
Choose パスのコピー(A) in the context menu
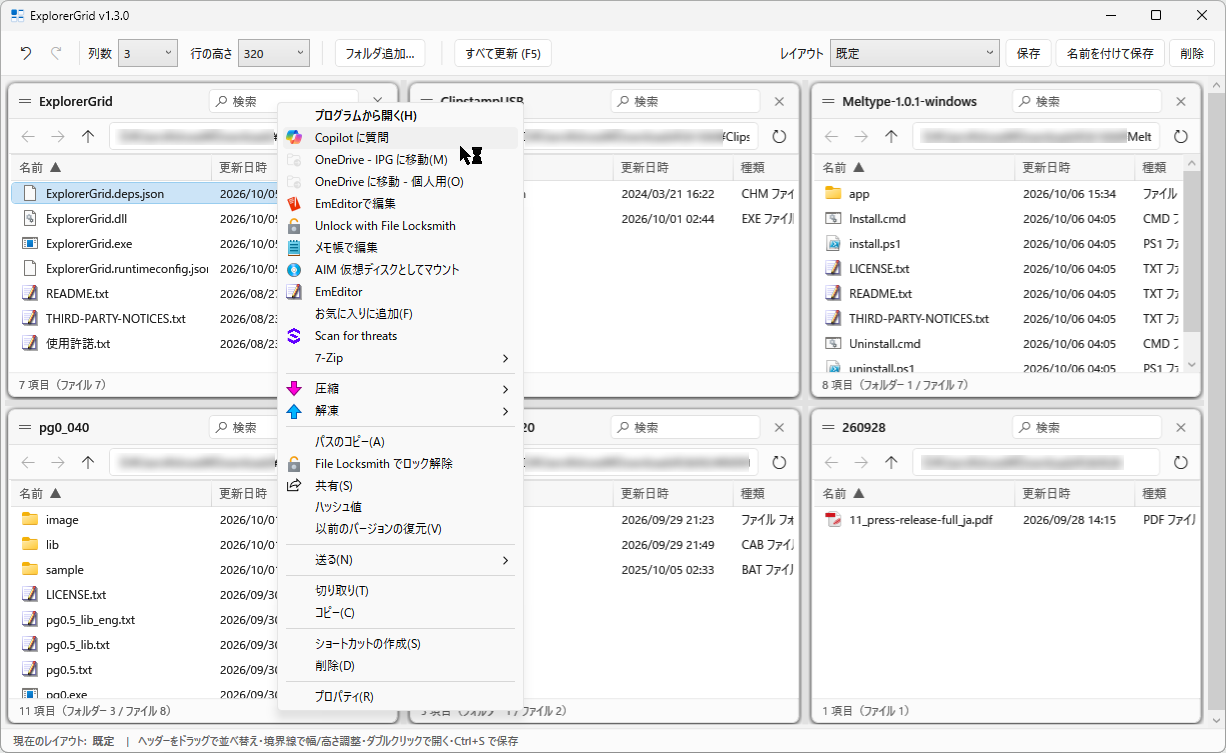tap(400, 442)
